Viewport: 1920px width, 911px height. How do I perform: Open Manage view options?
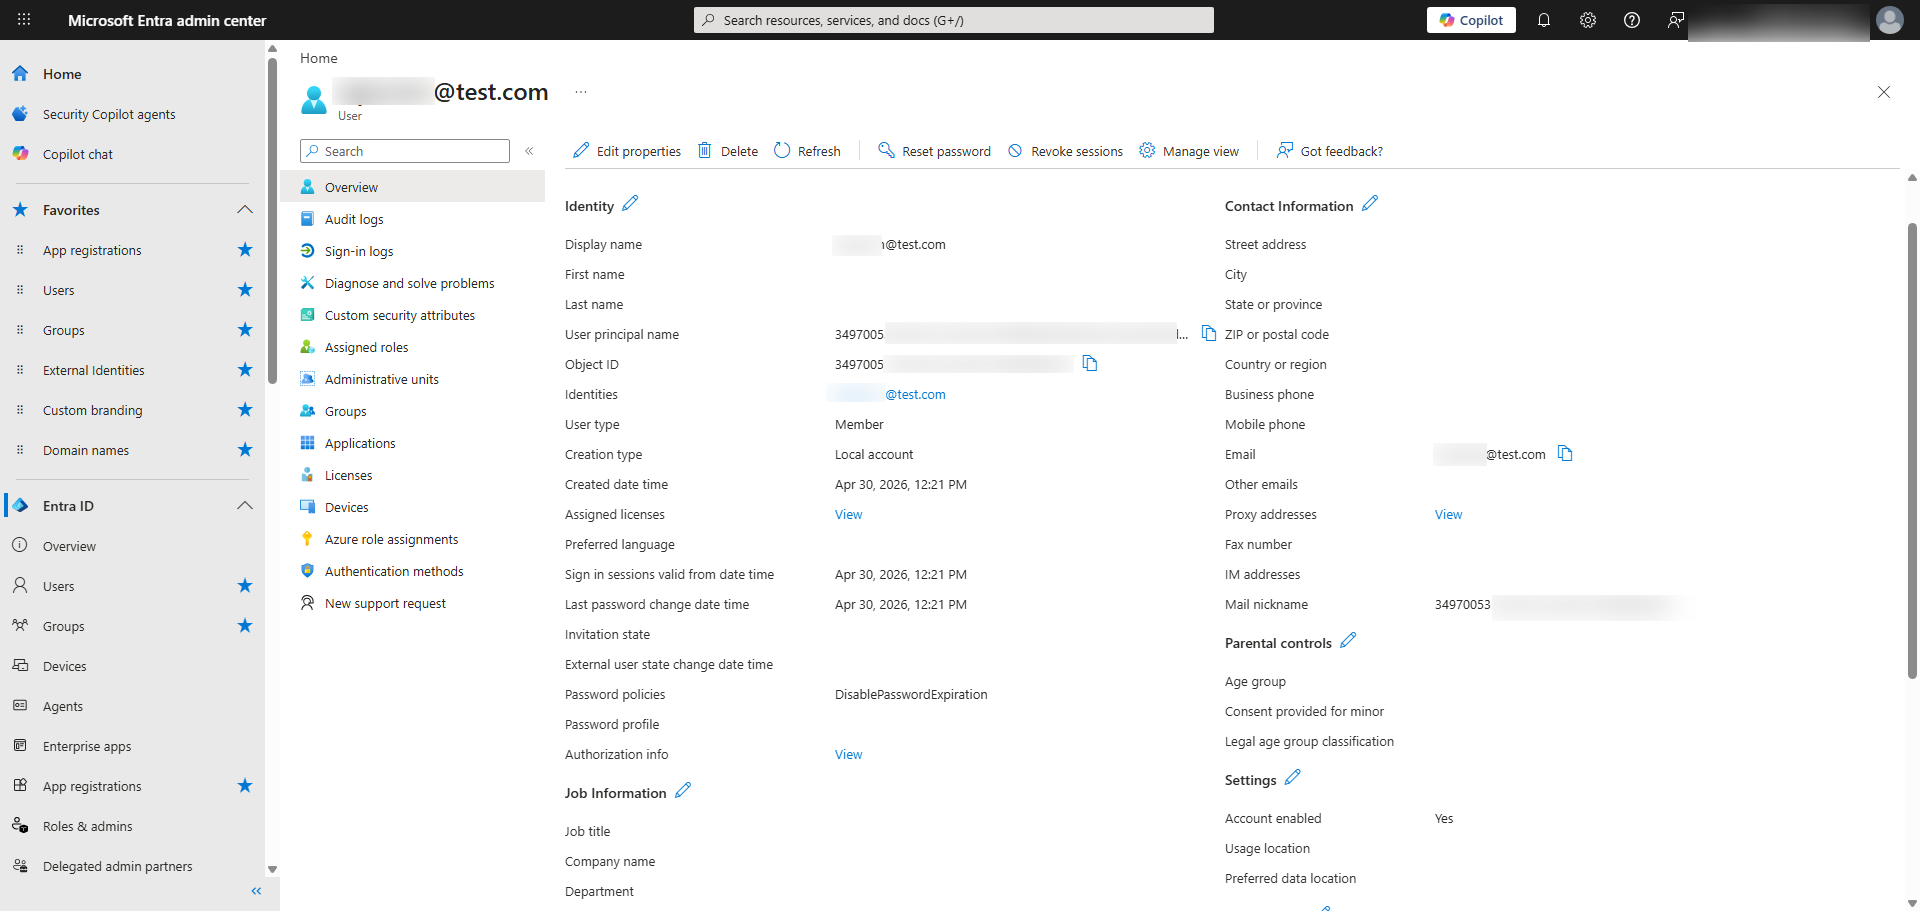coord(1189,151)
